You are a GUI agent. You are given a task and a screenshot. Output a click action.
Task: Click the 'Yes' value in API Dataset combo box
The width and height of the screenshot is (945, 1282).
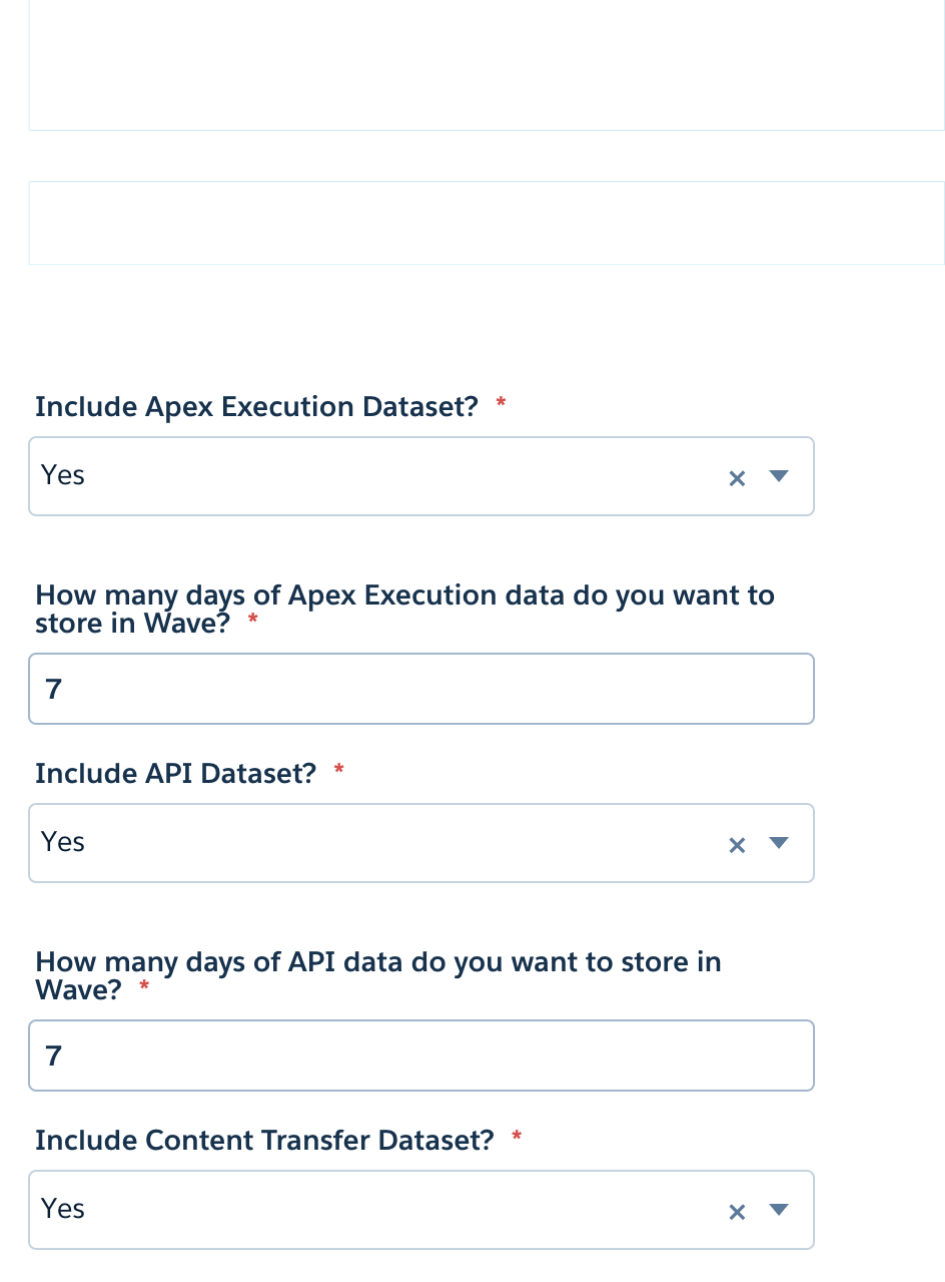(x=63, y=842)
